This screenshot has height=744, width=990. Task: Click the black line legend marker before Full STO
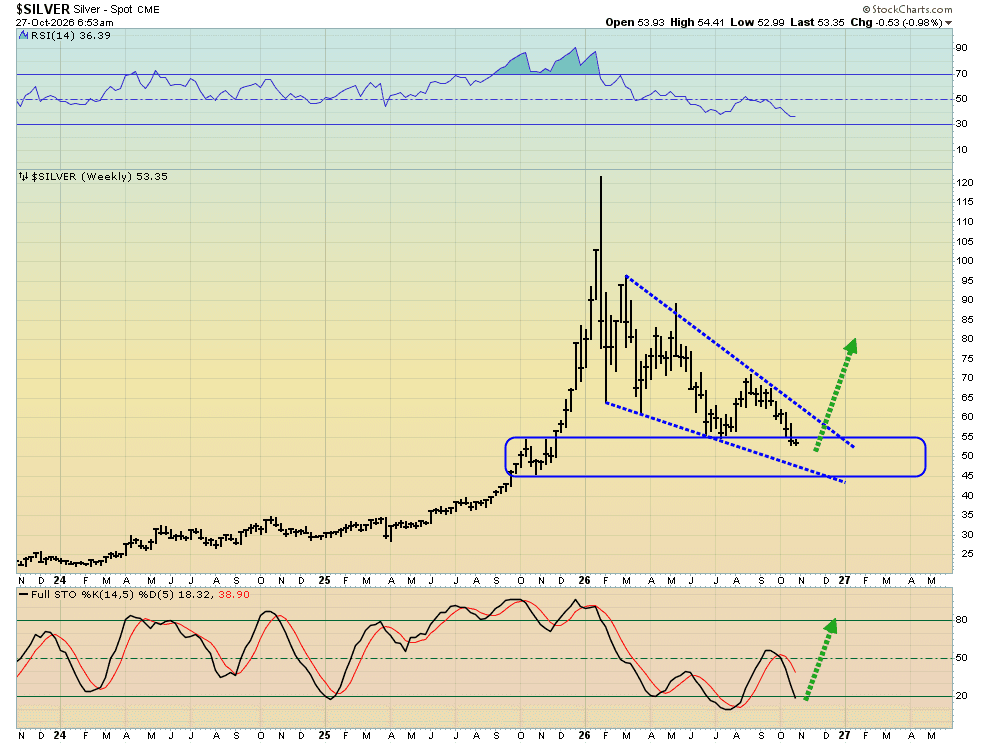tap(23, 594)
